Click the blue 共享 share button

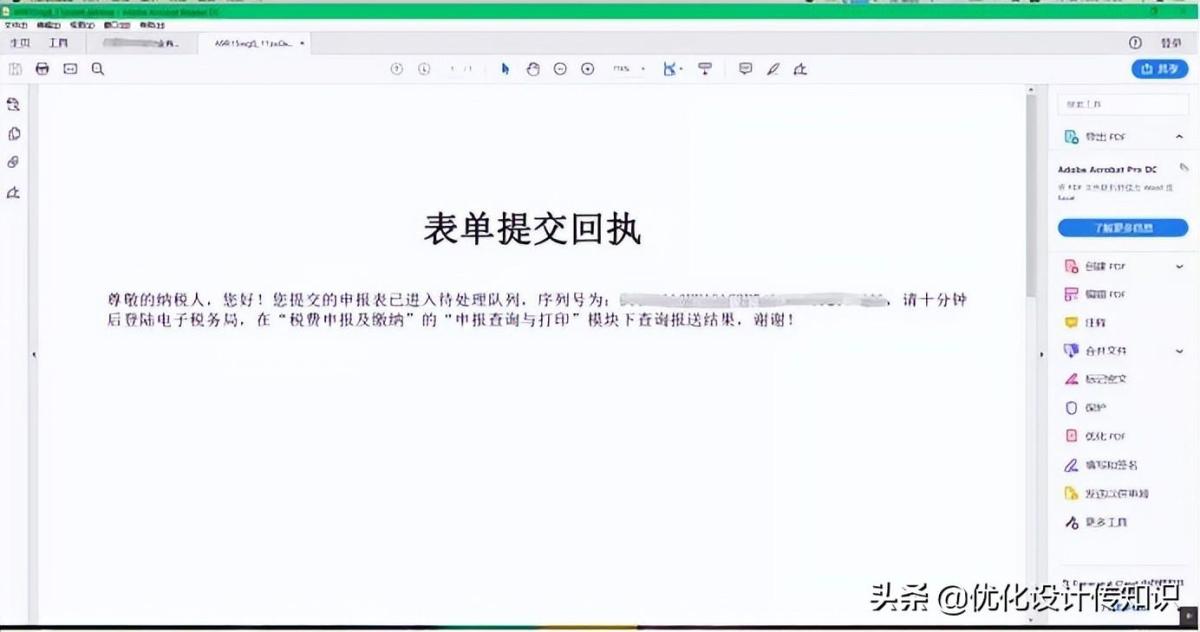(x=1159, y=69)
